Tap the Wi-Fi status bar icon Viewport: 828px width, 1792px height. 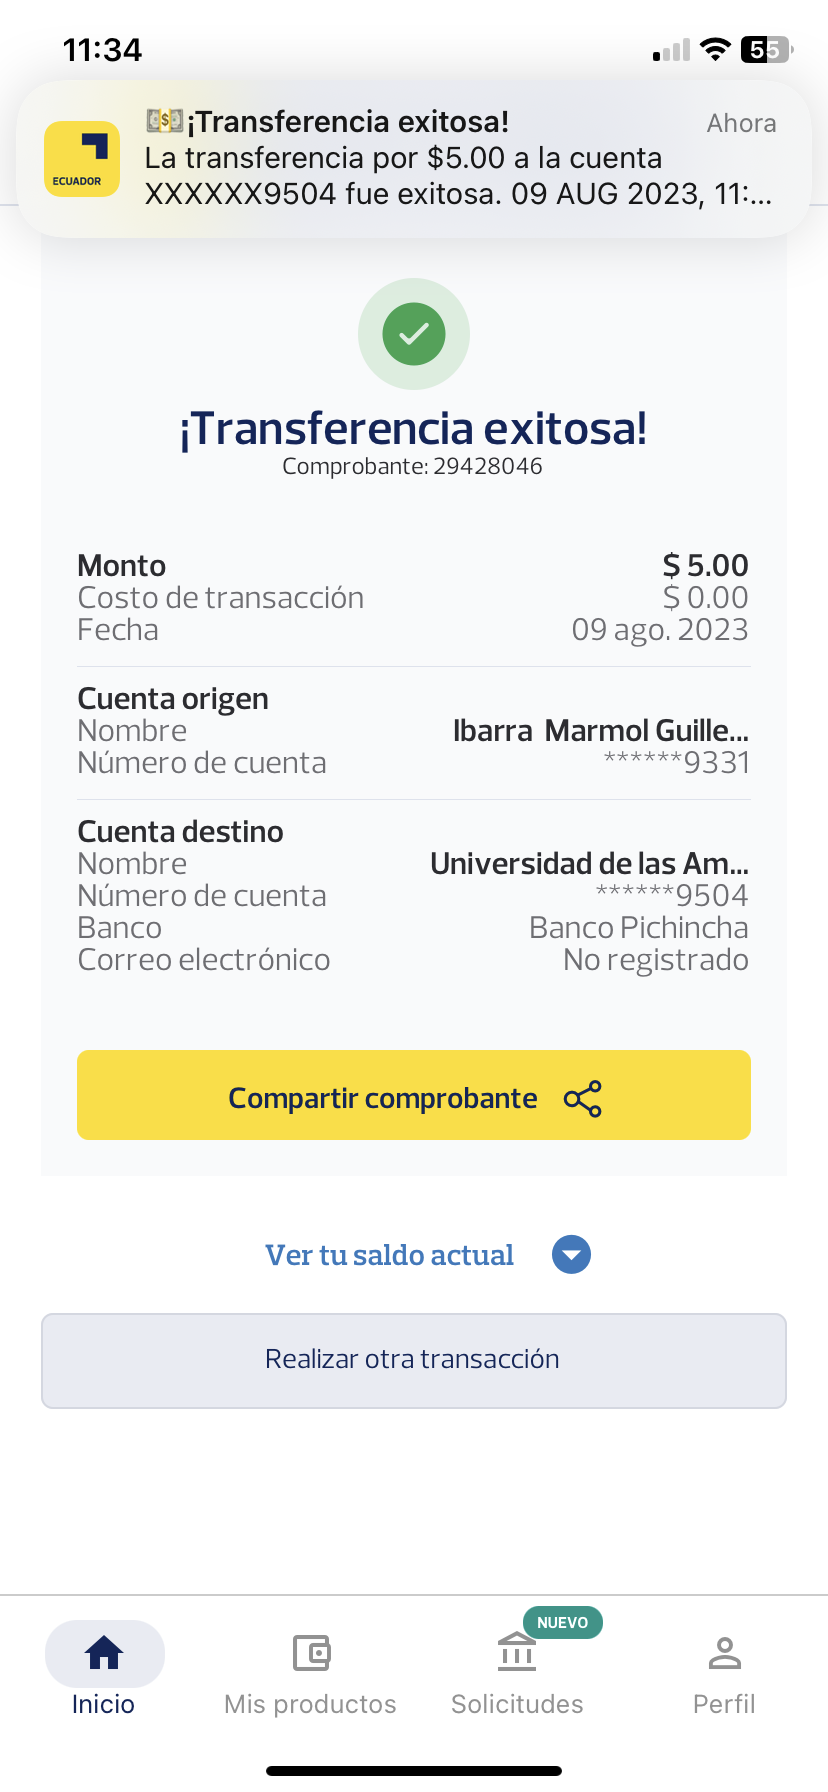tap(715, 49)
